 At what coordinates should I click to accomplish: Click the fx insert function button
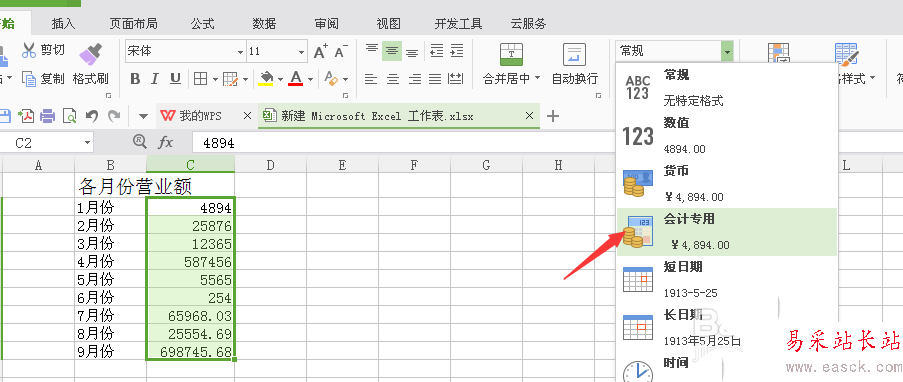coord(165,142)
